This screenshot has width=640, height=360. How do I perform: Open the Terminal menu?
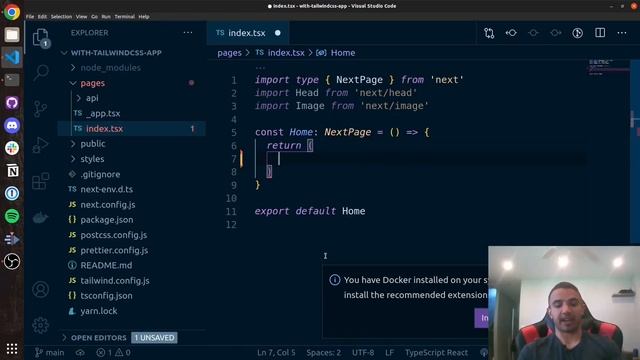click(x=124, y=17)
